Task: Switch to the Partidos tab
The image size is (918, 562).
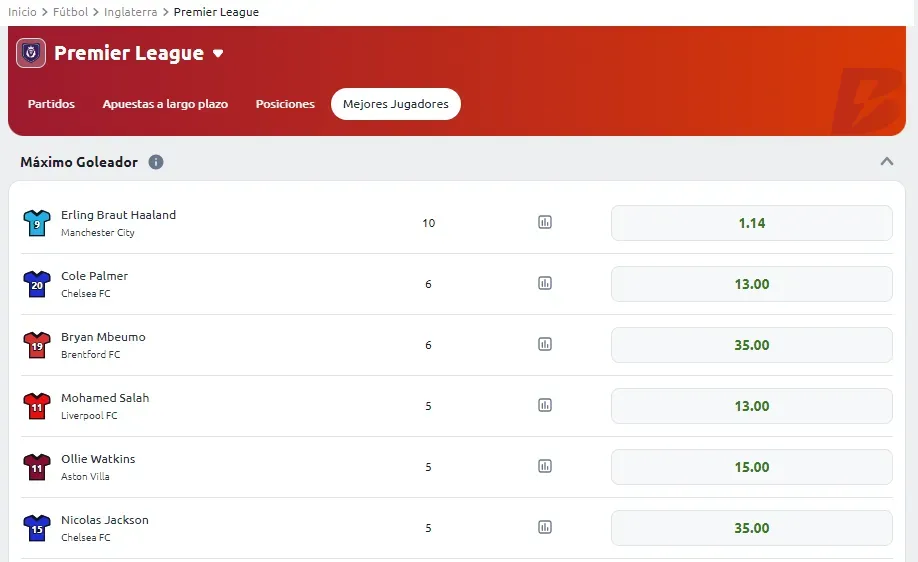Action: [52, 104]
